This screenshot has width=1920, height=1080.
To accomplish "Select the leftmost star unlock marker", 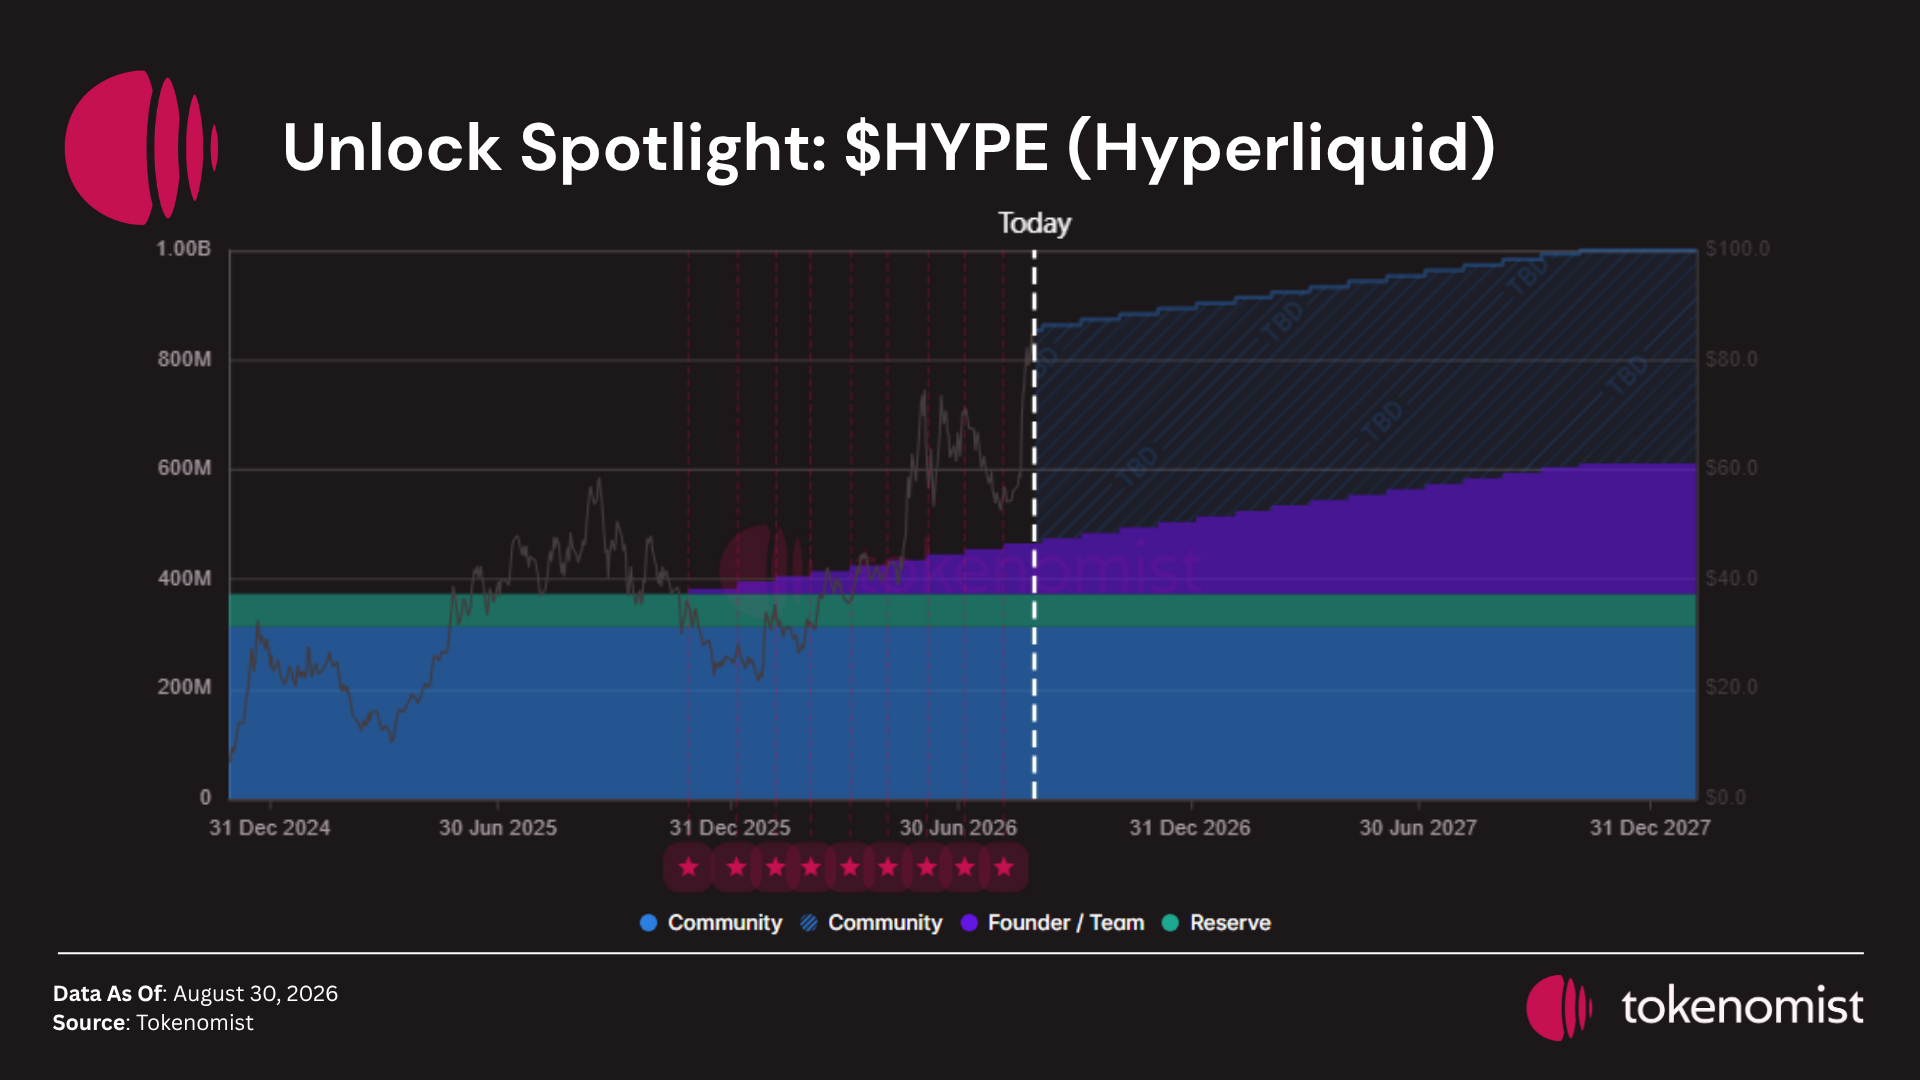I will [x=688, y=867].
